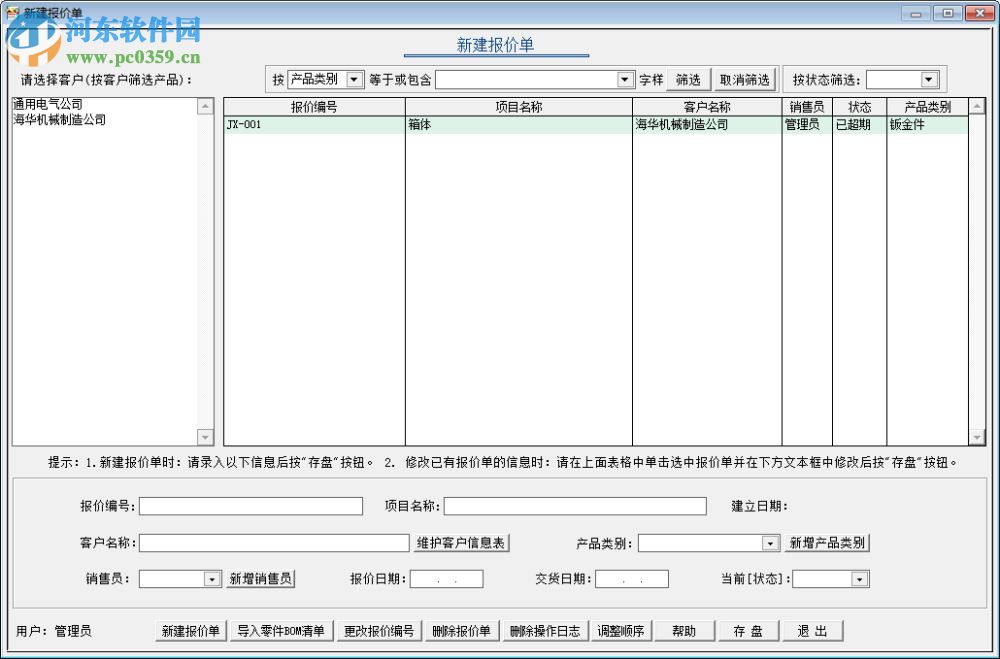Focus the 交货日期 date field
The width and height of the screenshot is (1000, 659).
pyautogui.click(x=632, y=579)
